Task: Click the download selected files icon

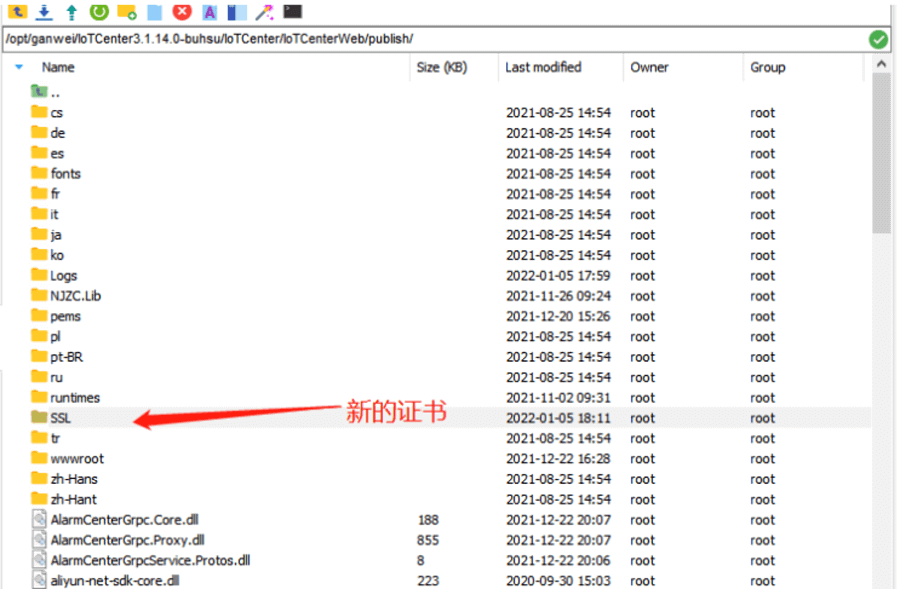Action: coord(44,11)
